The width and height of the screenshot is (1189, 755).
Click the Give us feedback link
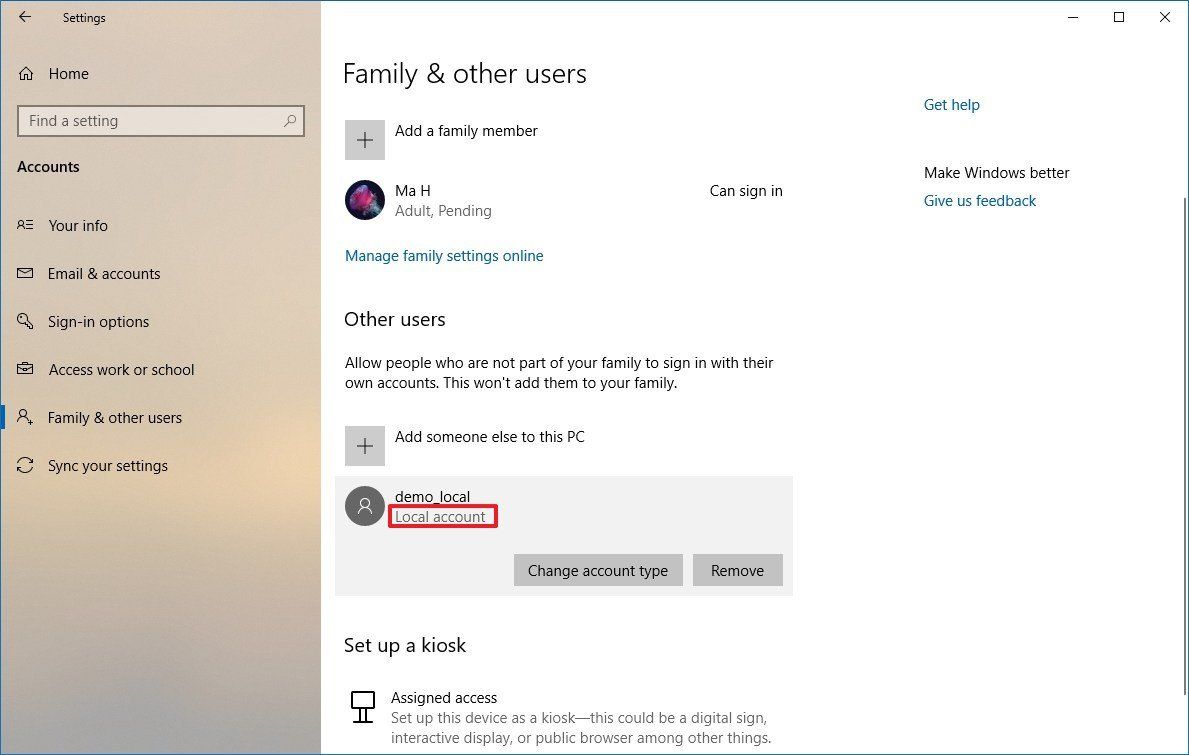980,200
